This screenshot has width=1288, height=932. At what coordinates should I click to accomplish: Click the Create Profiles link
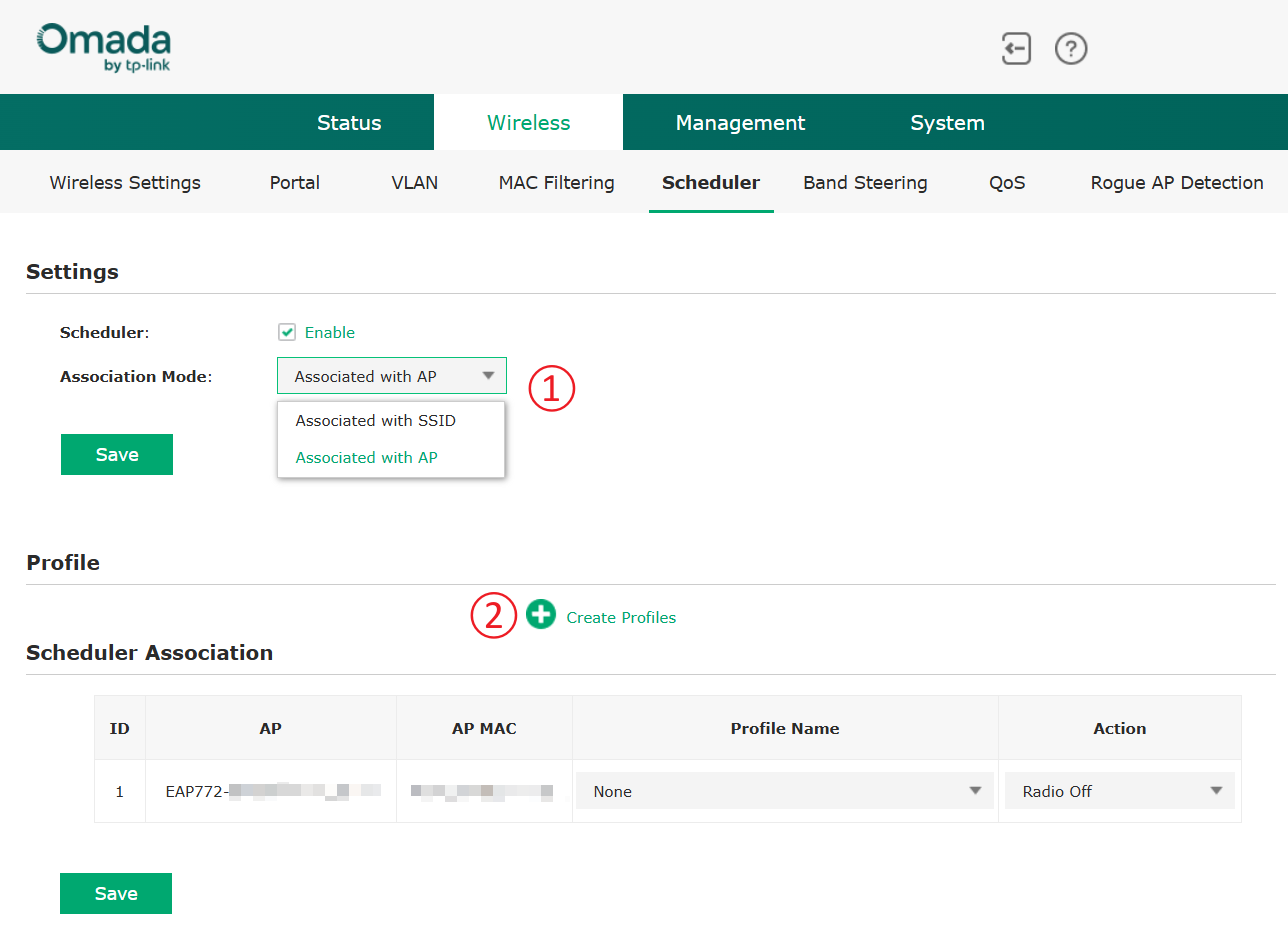click(621, 617)
